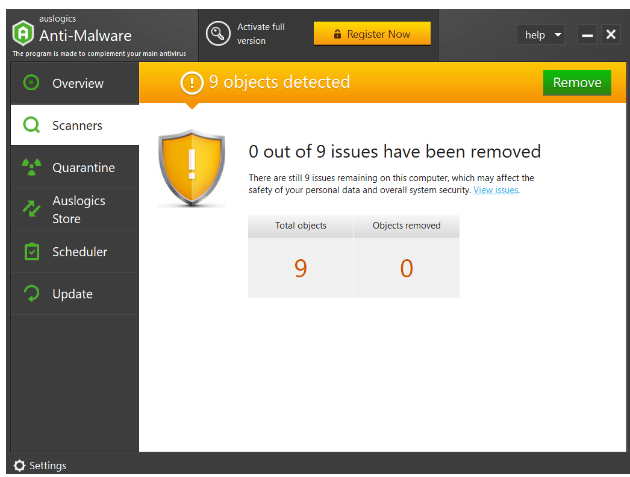Screen dimensions: 630x477
Task: Click the exclamation warning circle icon
Action: coord(192,83)
